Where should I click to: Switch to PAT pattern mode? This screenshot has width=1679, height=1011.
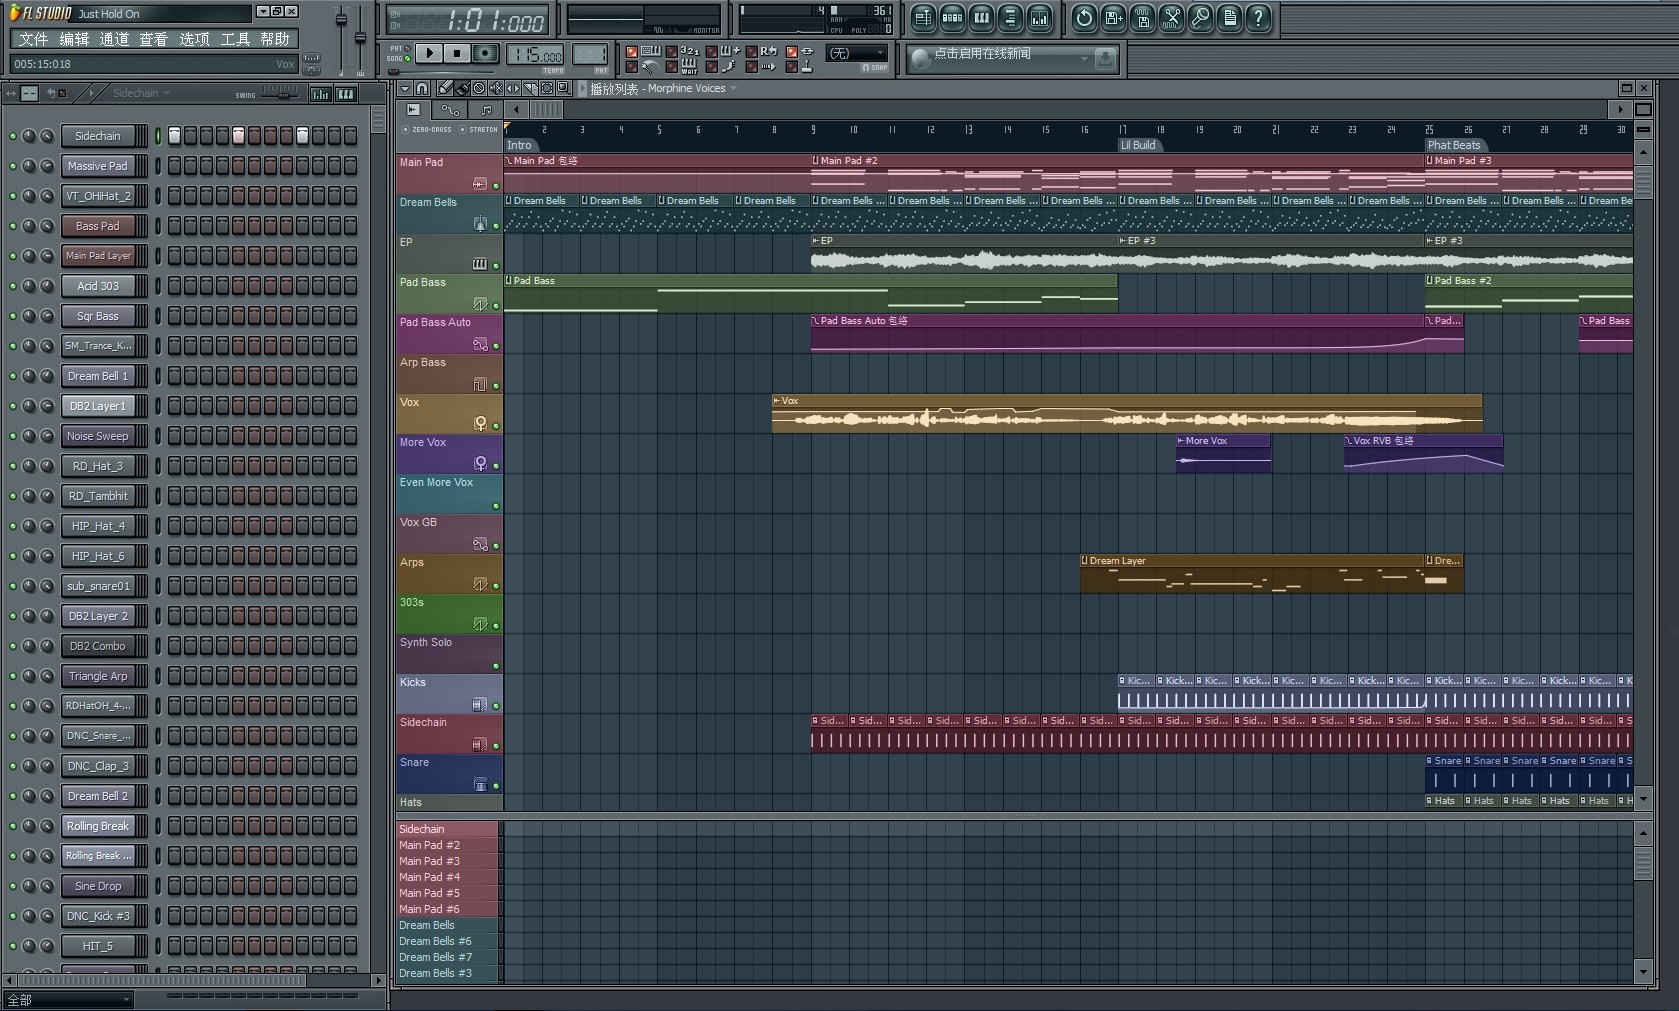tap(407, 48)
